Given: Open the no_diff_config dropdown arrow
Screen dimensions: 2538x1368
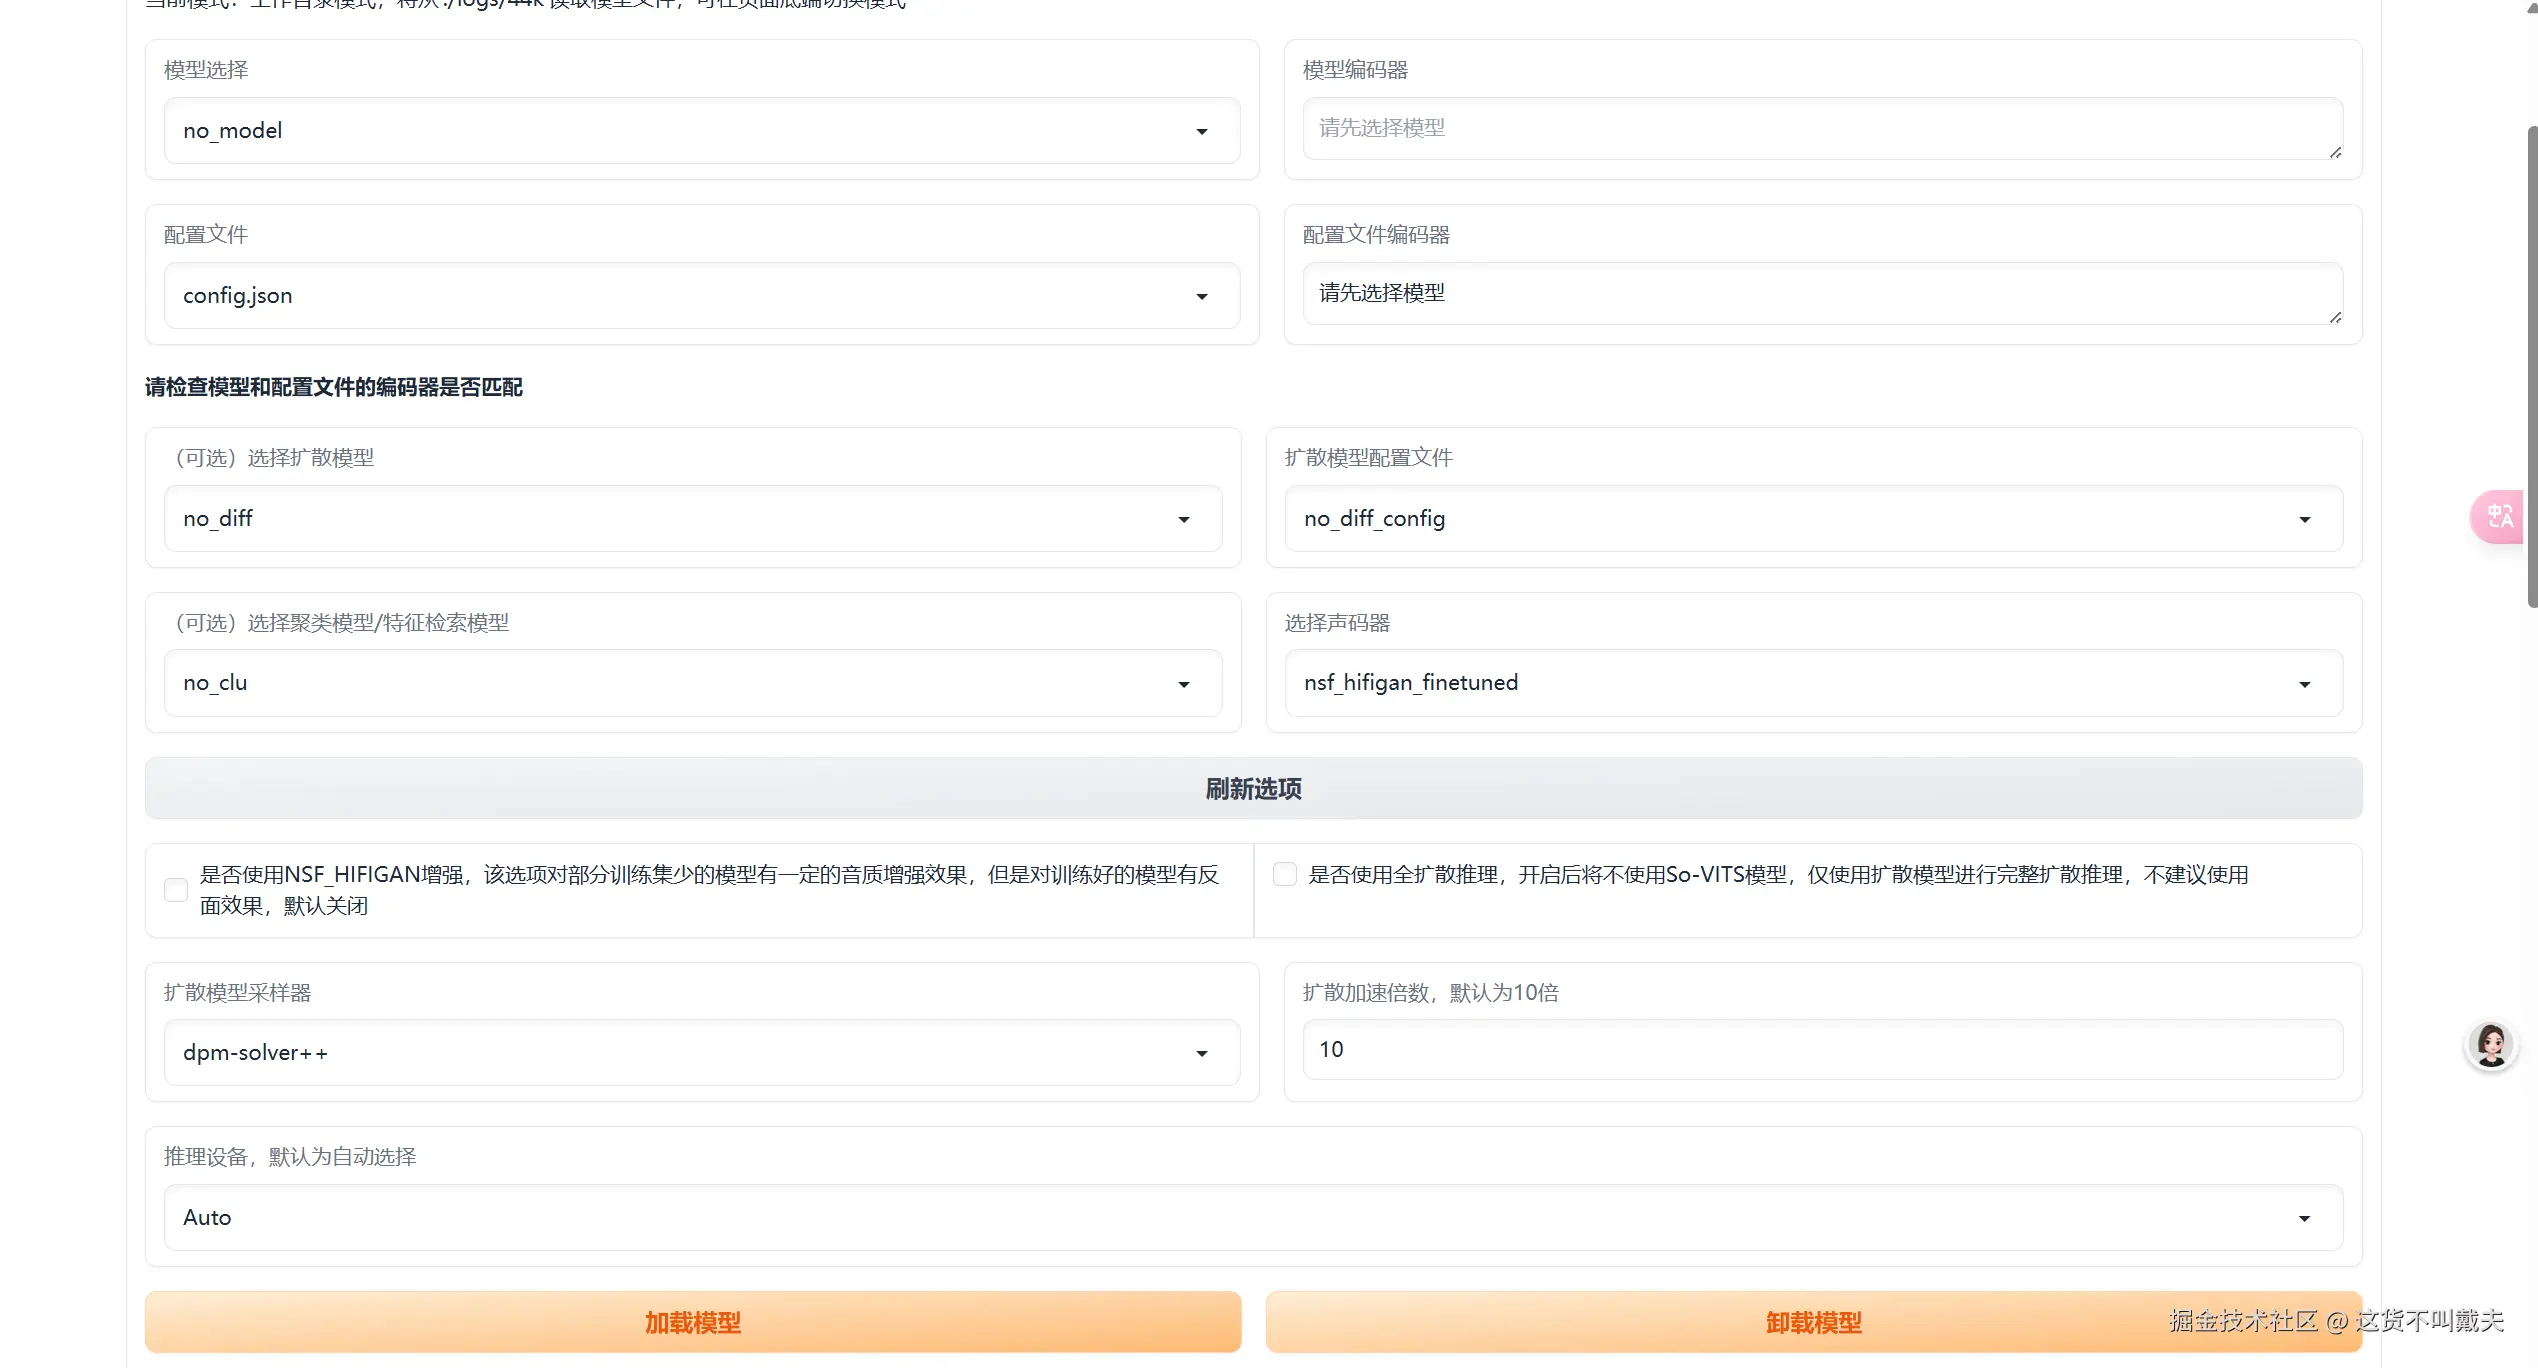Looking at the screenshot, I should click(2305, 519).
